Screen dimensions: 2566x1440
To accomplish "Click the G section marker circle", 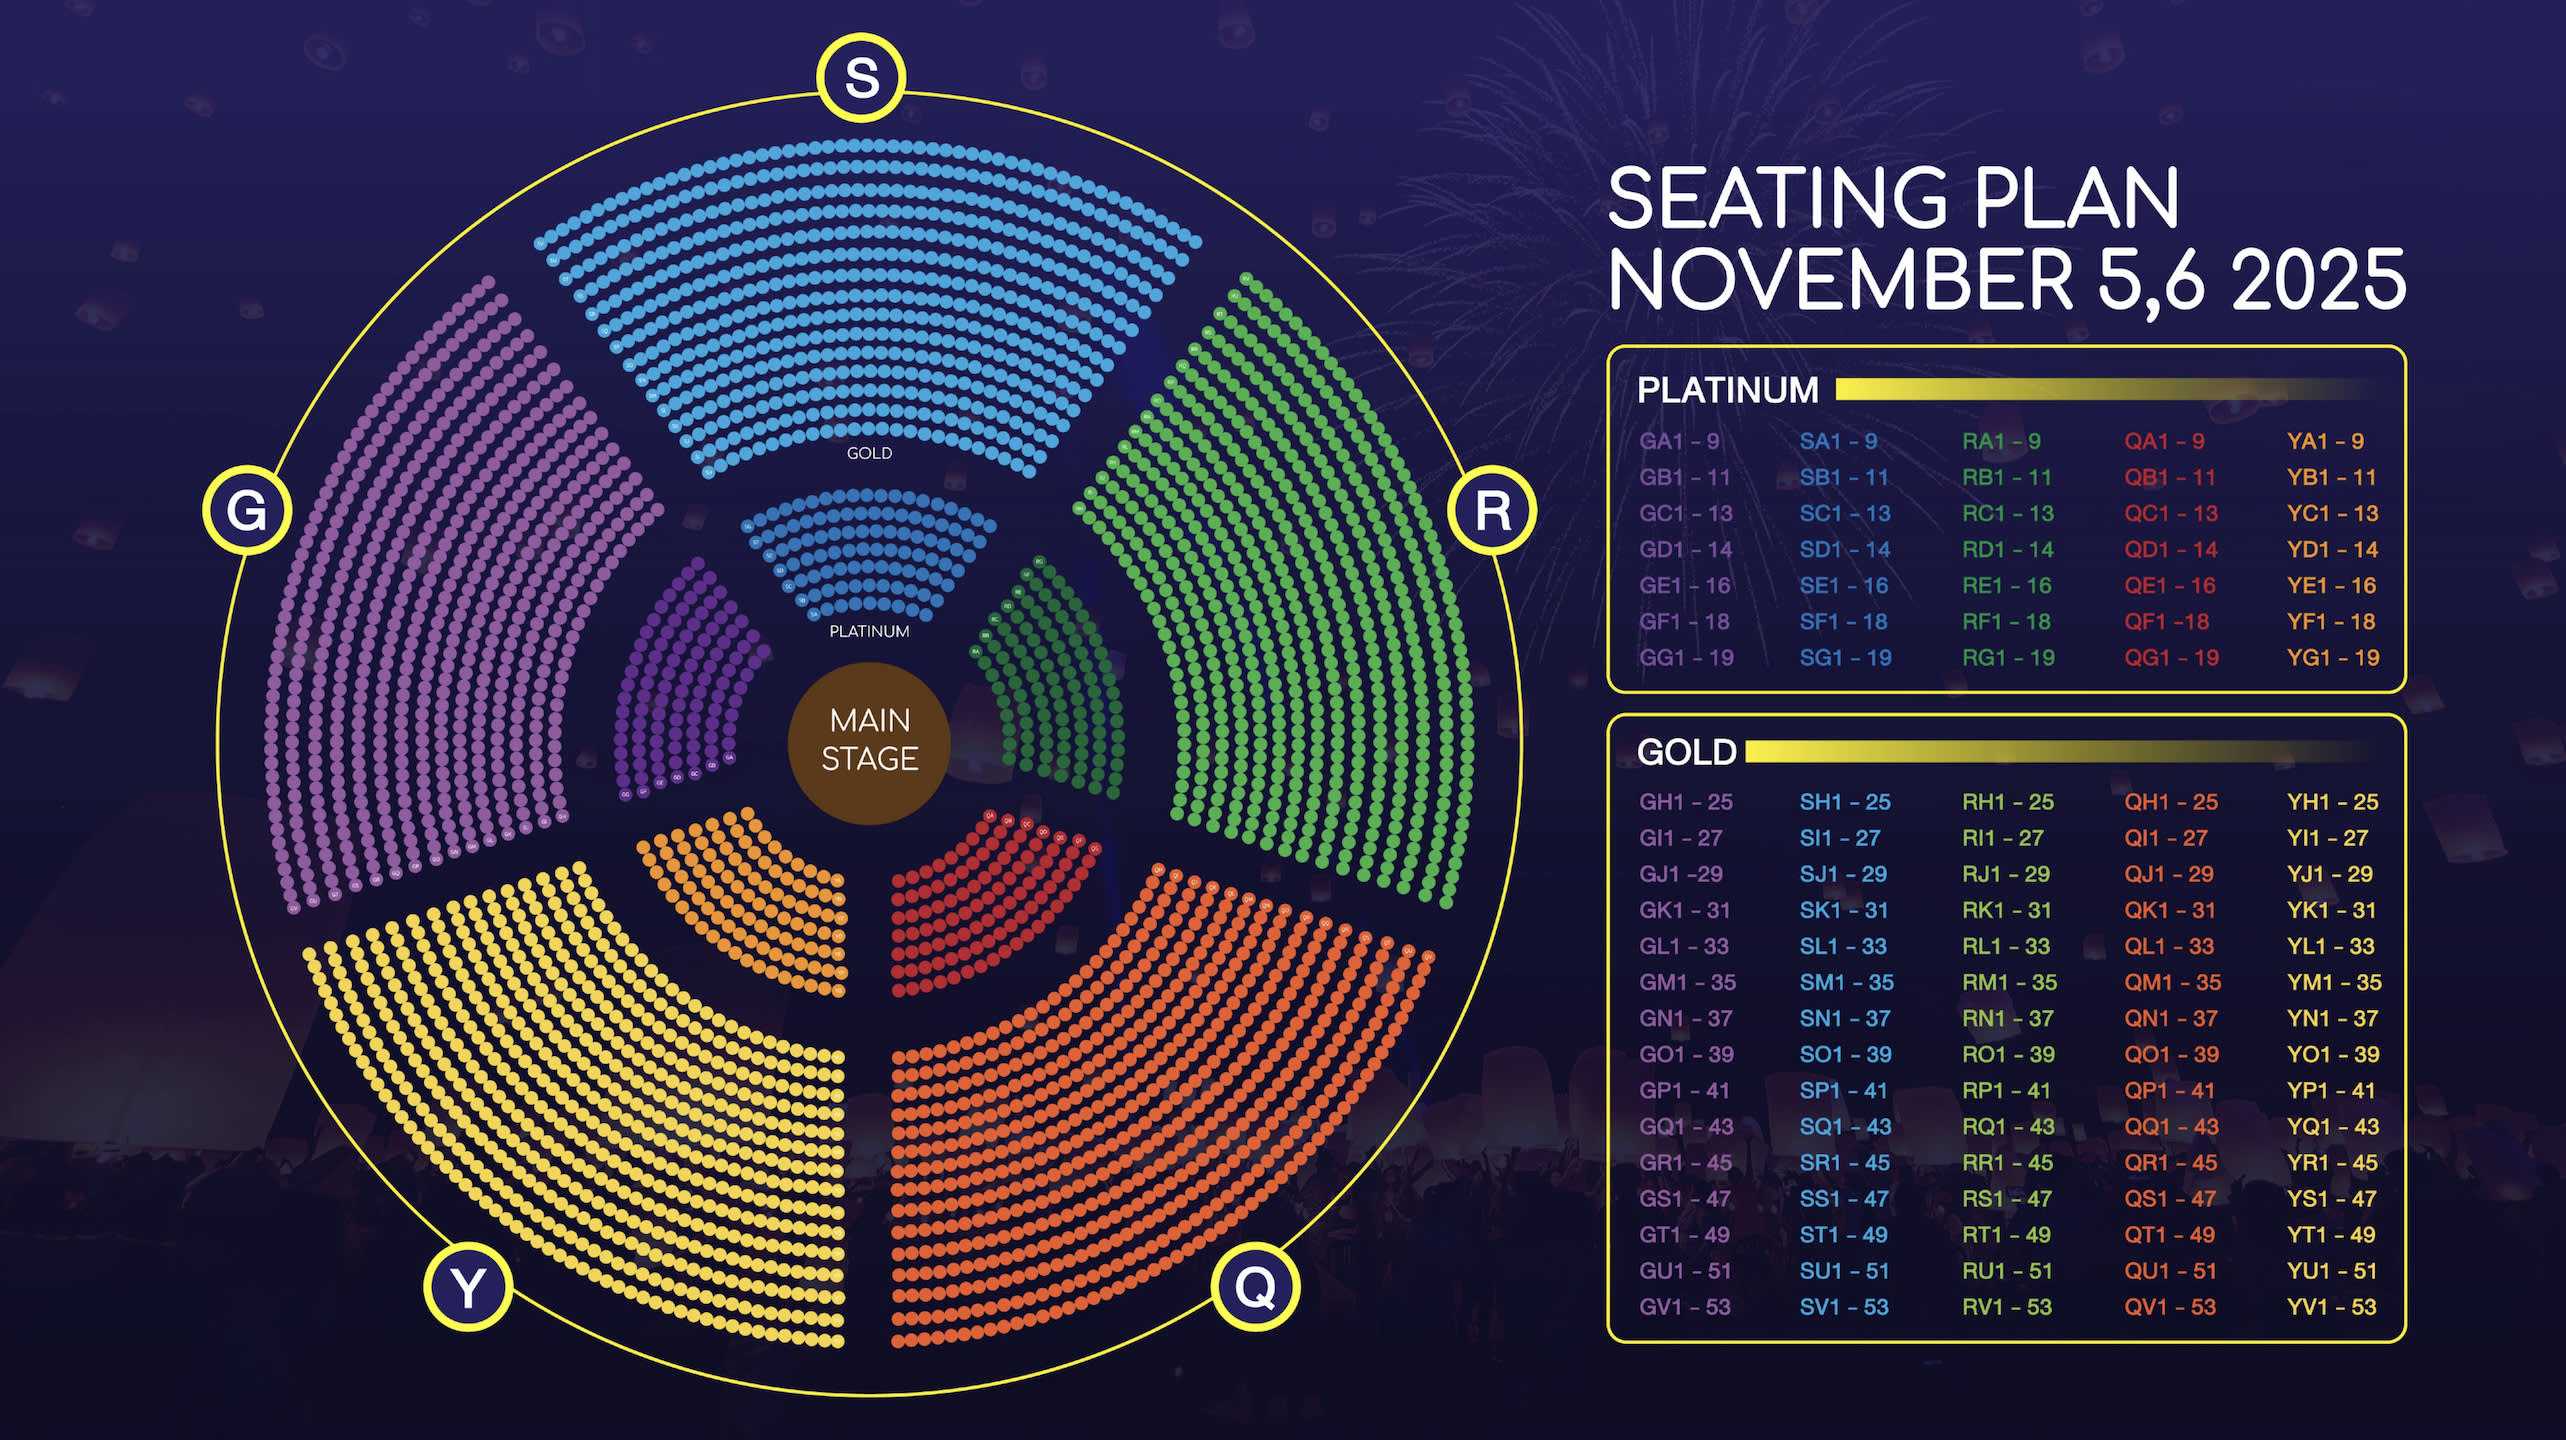I will click(247, 510).
